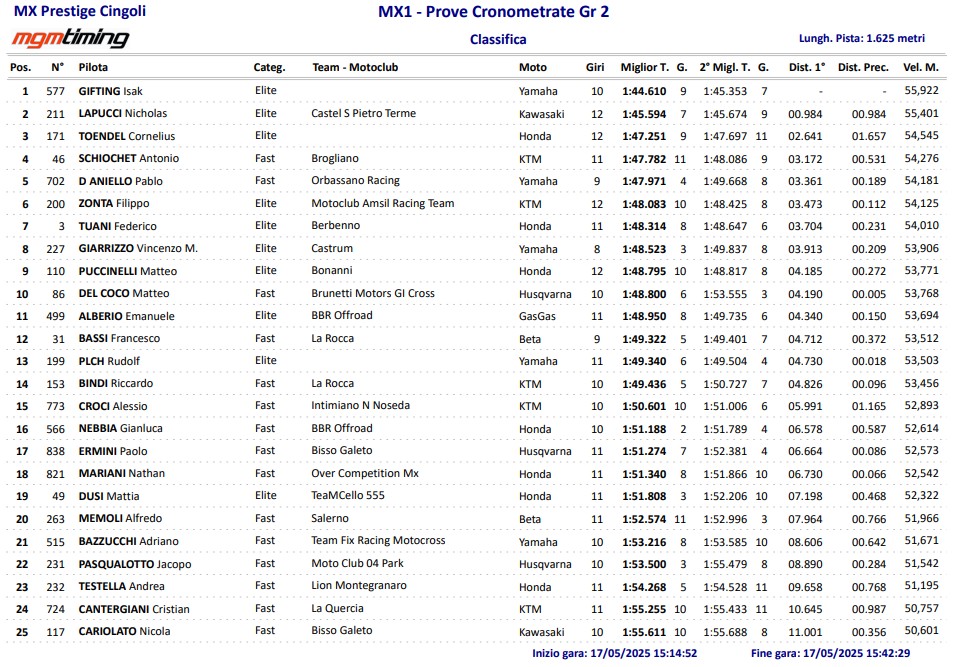Click the 'Moto' column header

click(x=533, y=67)
